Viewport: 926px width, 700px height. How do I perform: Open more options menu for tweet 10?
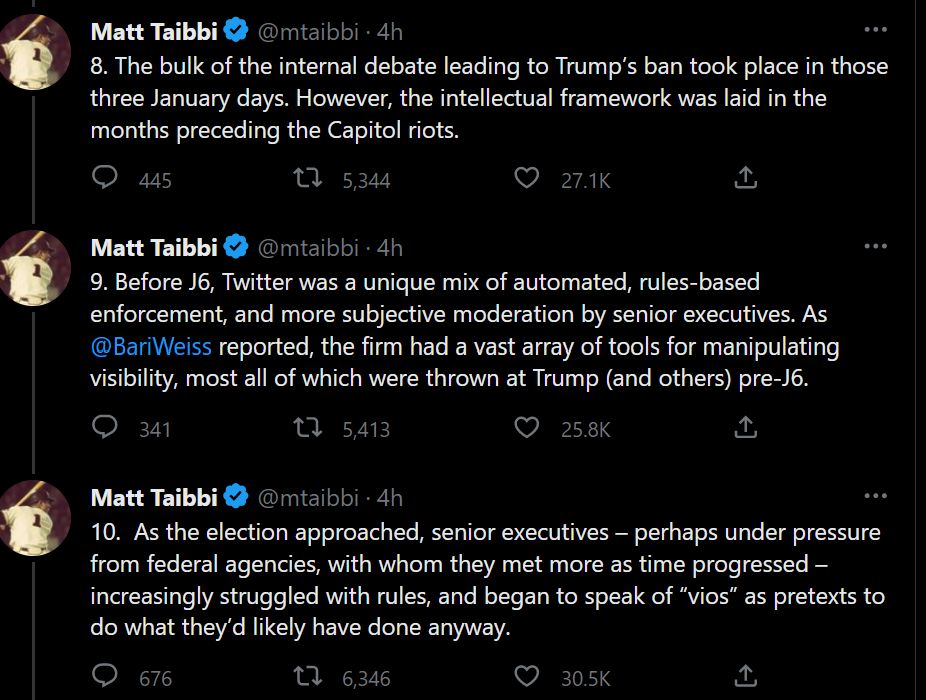(x=875, y=495)
